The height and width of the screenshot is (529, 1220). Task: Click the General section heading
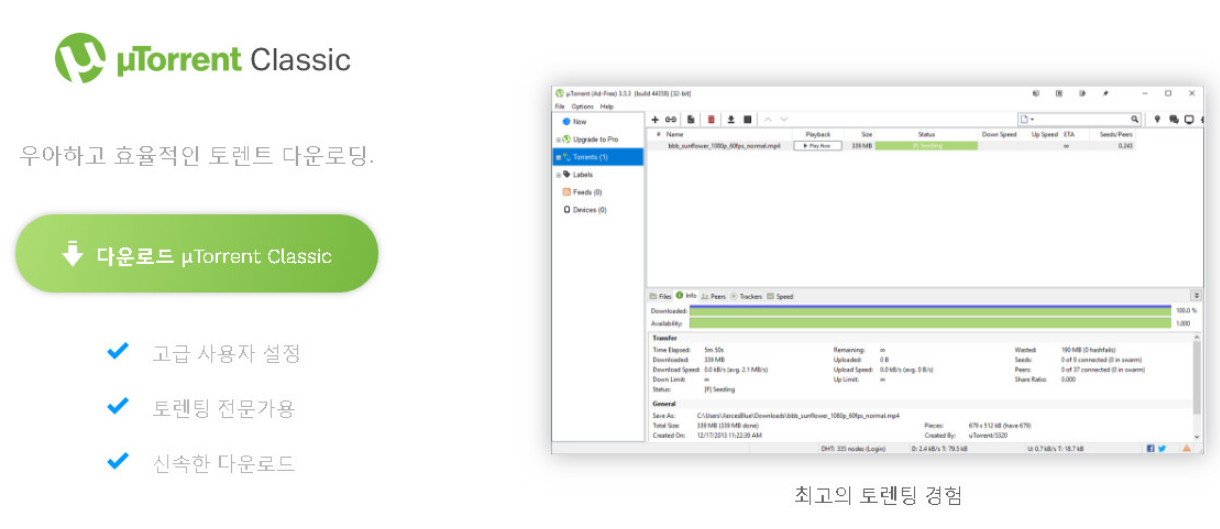[x=663, y=403]
